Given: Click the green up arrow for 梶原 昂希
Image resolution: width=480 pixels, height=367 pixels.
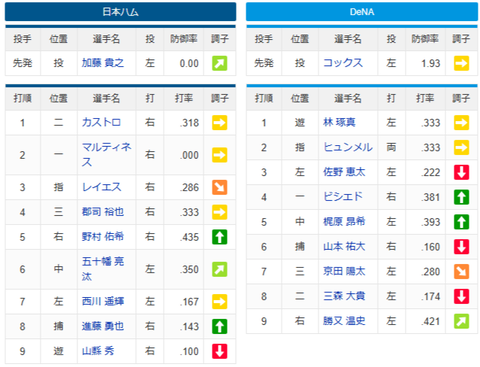Looking at the screenshot, I should coord(461,222).
